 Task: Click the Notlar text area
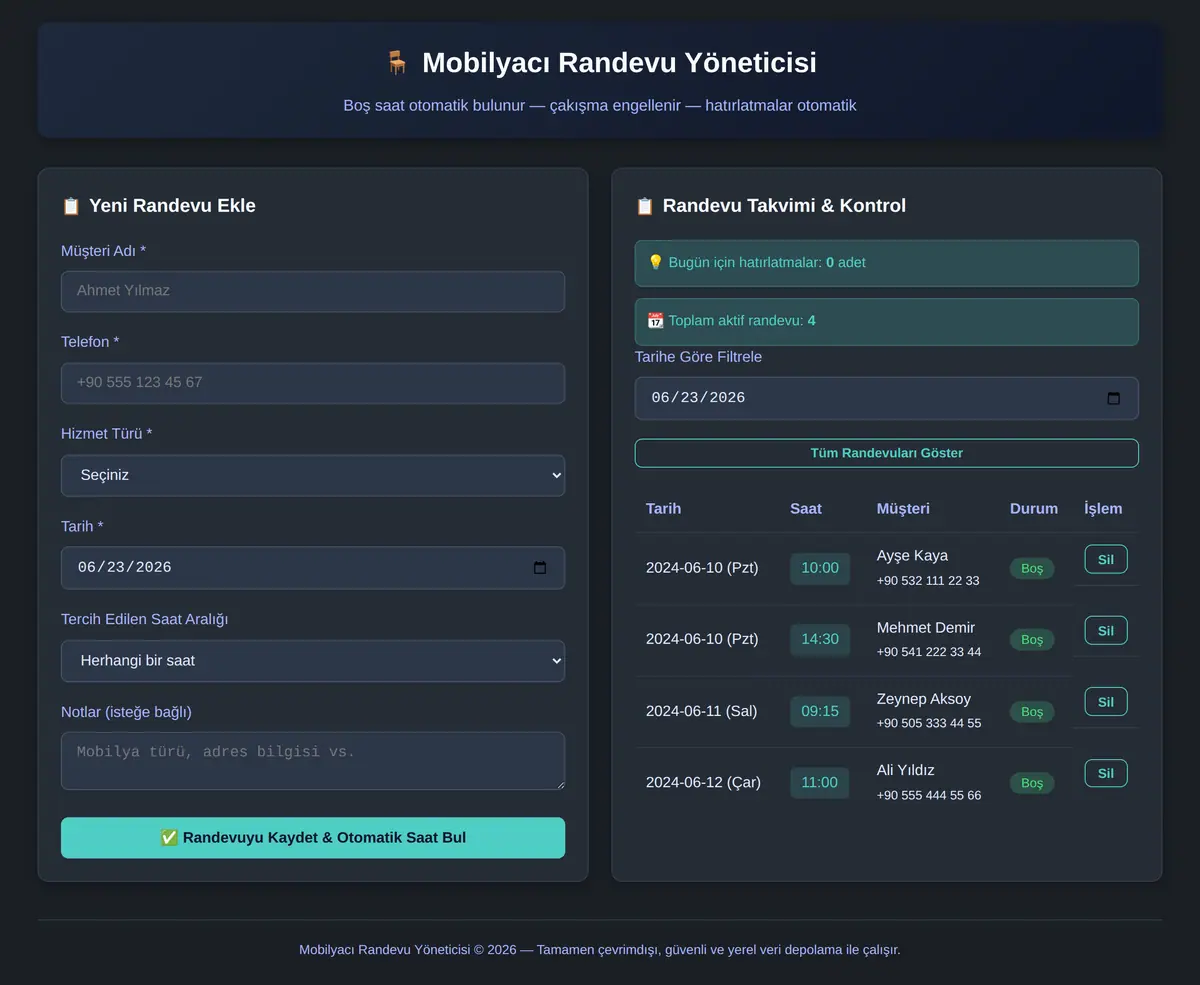point(313,761)
